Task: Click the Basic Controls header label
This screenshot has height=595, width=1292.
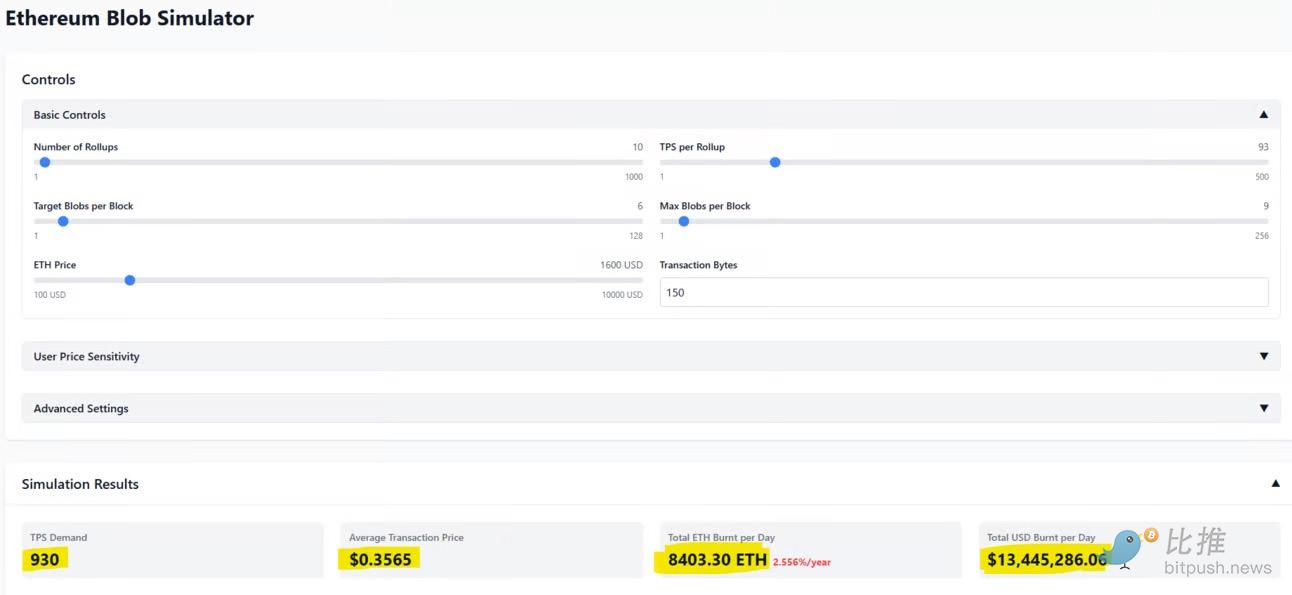Action: point(70,115)
